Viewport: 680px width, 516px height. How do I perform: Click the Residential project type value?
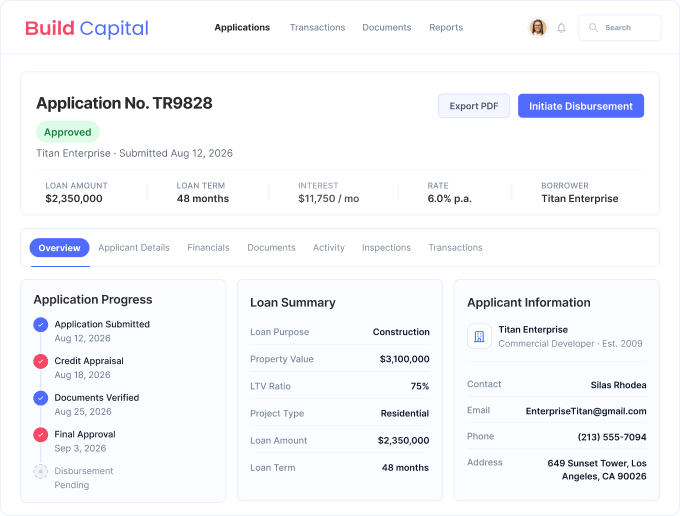[405, 413]
